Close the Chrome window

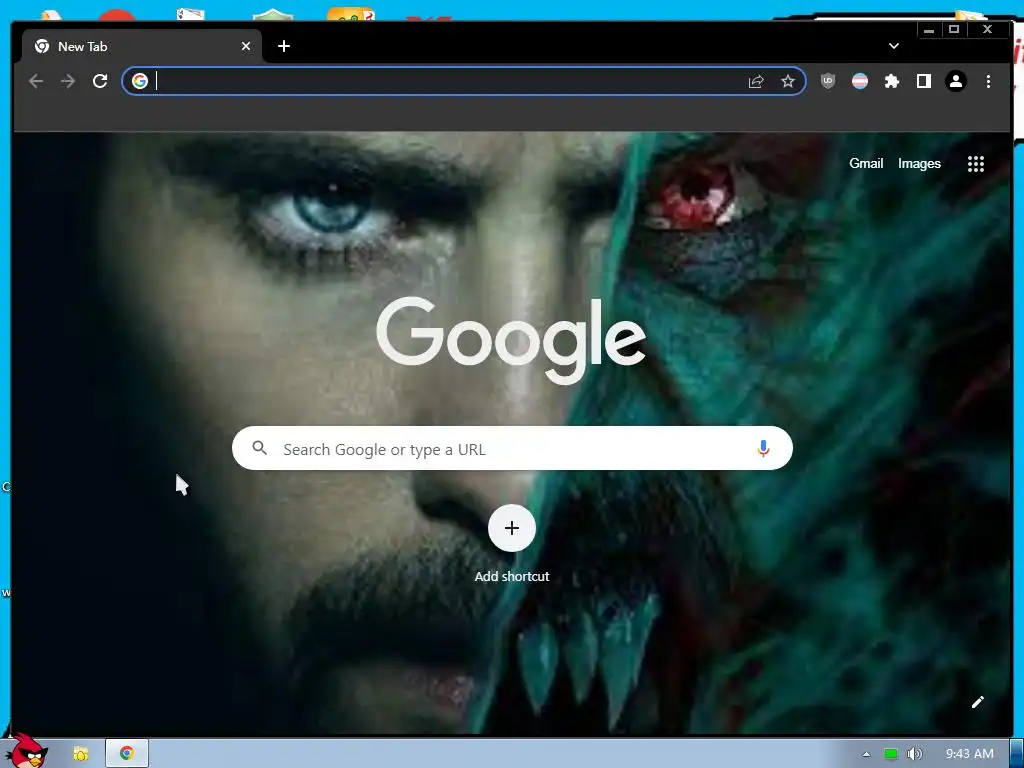987,30
